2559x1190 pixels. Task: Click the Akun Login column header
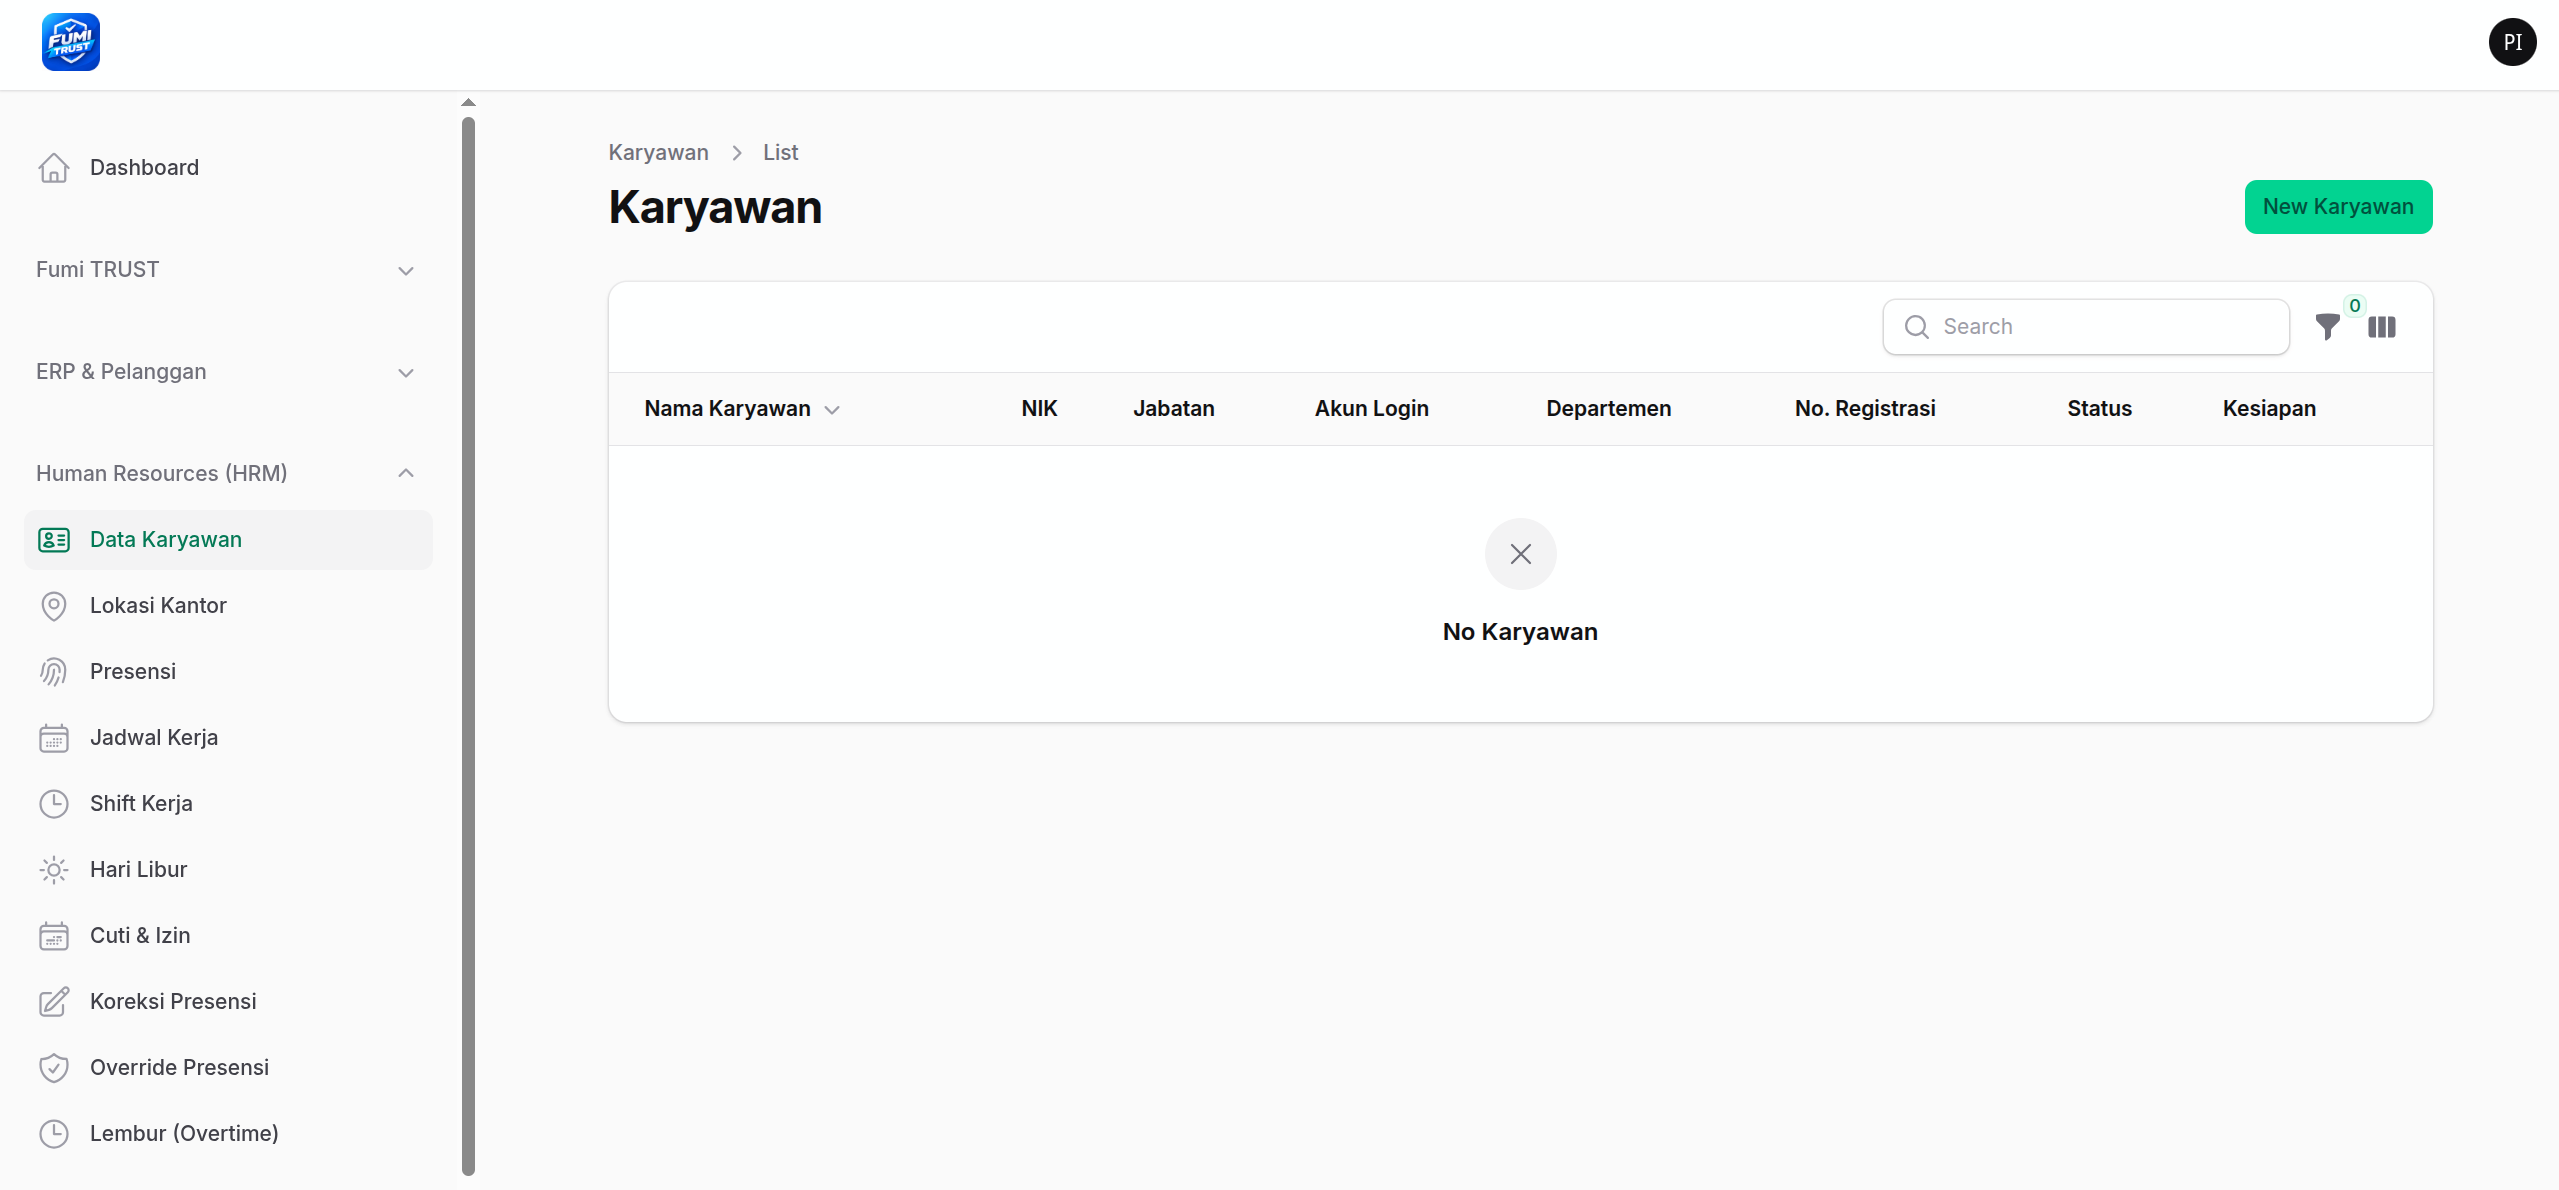[1371, 409]
